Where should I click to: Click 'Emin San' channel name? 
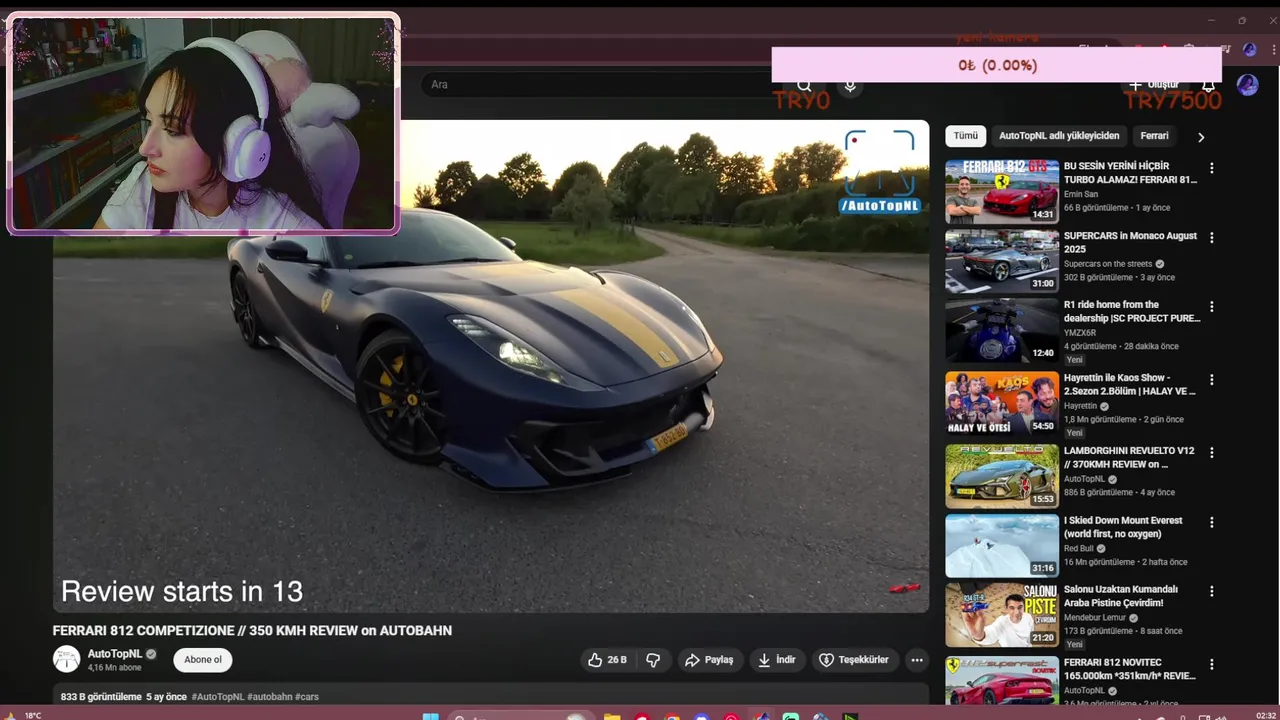pos(1081,194)
